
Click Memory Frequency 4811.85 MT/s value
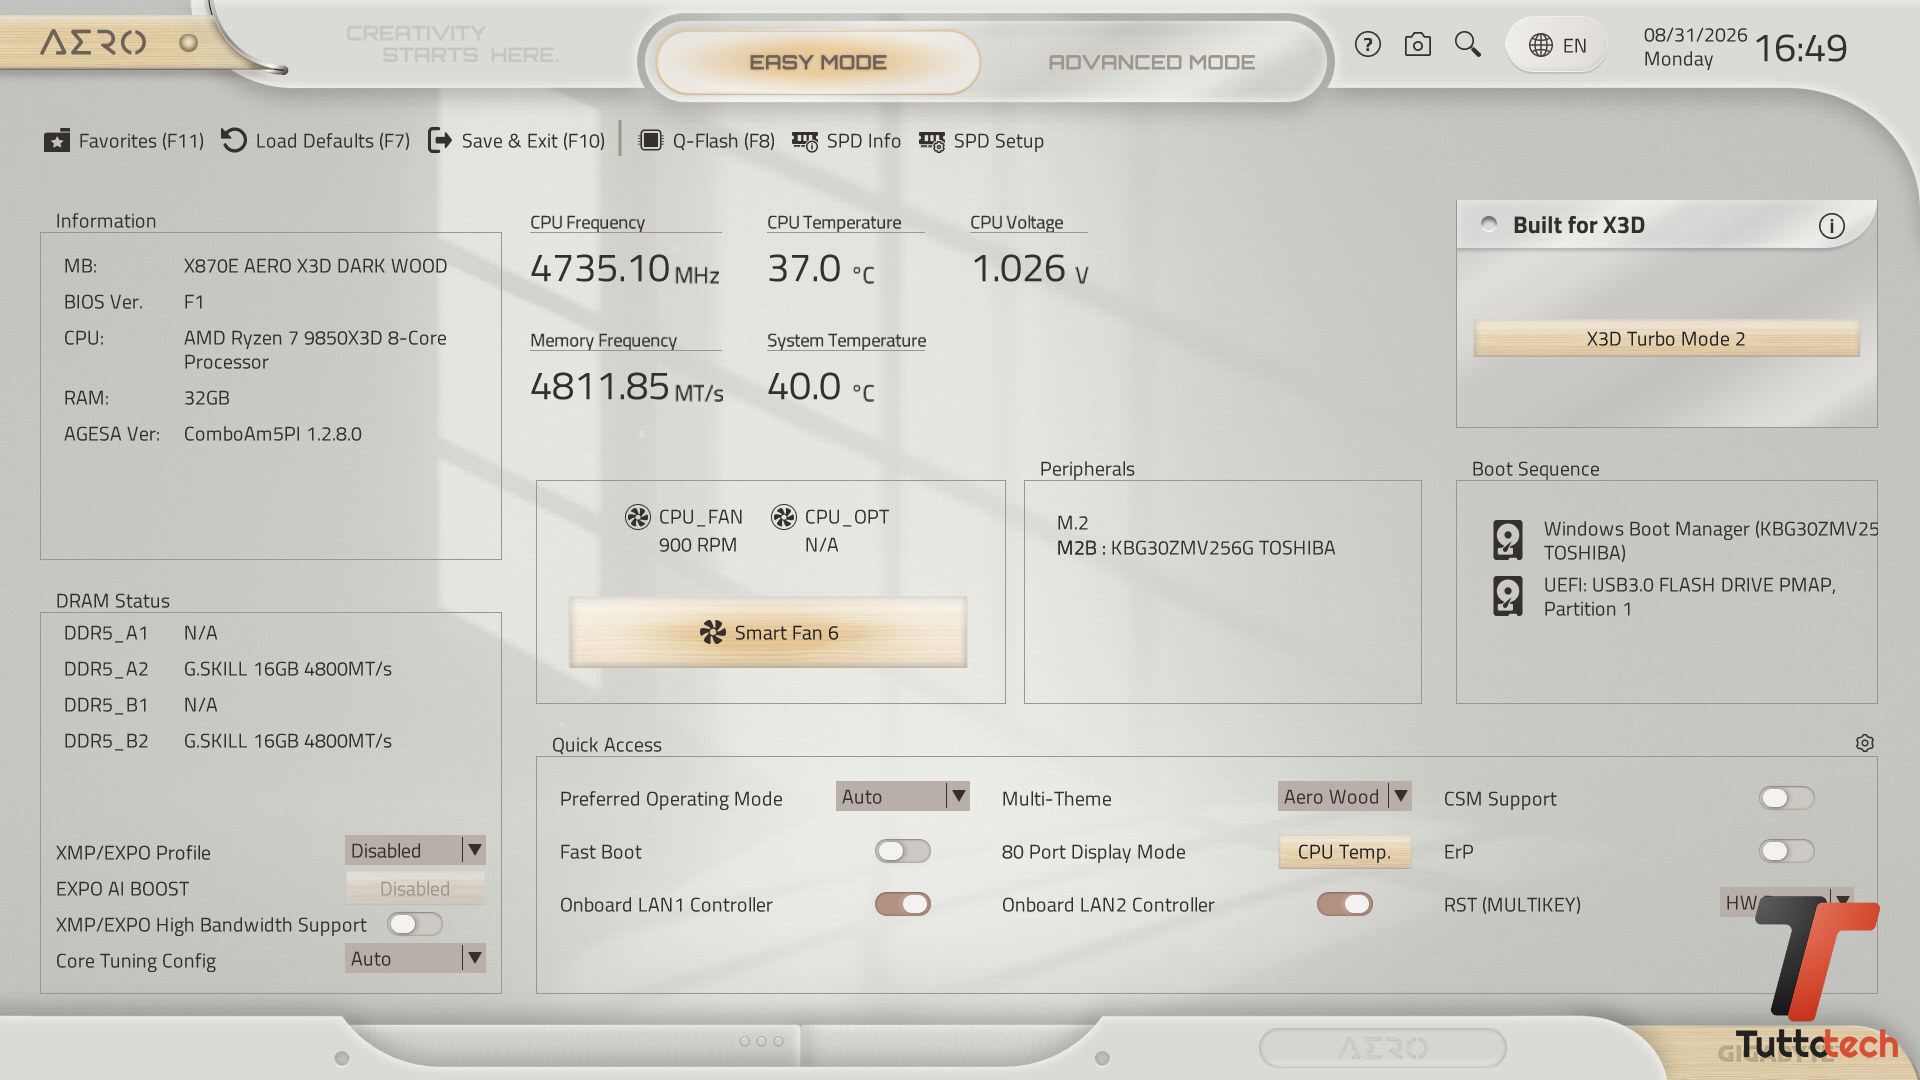pos(627,387)
